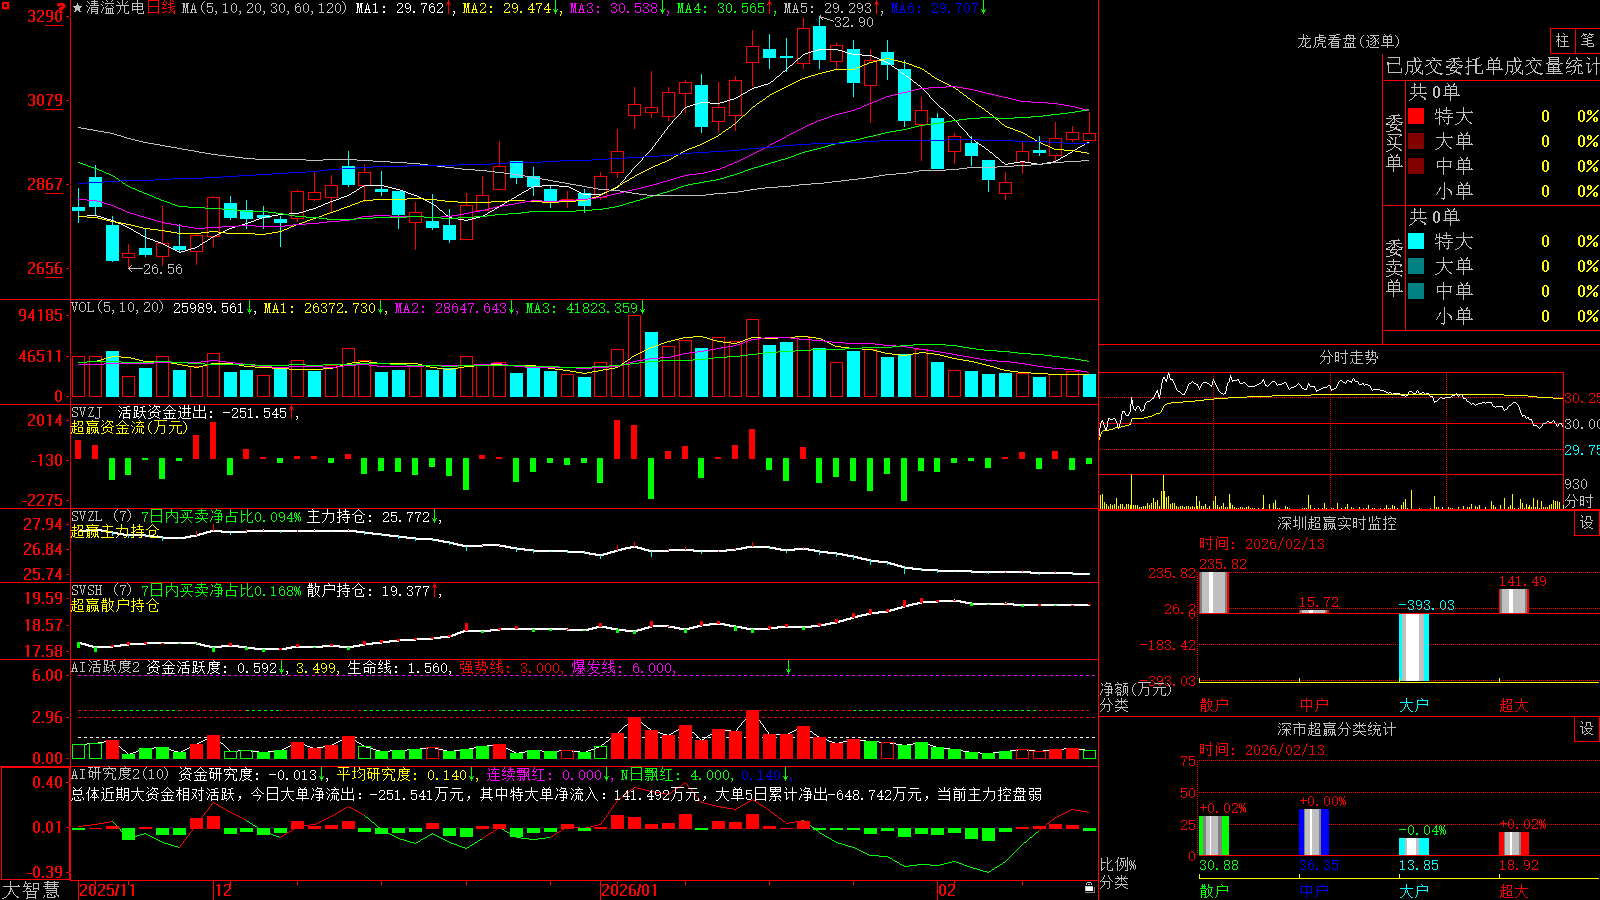Click the AI活跃度2 indicator label
Screen dimensions: 1600x900
pyautogui.click(x=106, y=667)
